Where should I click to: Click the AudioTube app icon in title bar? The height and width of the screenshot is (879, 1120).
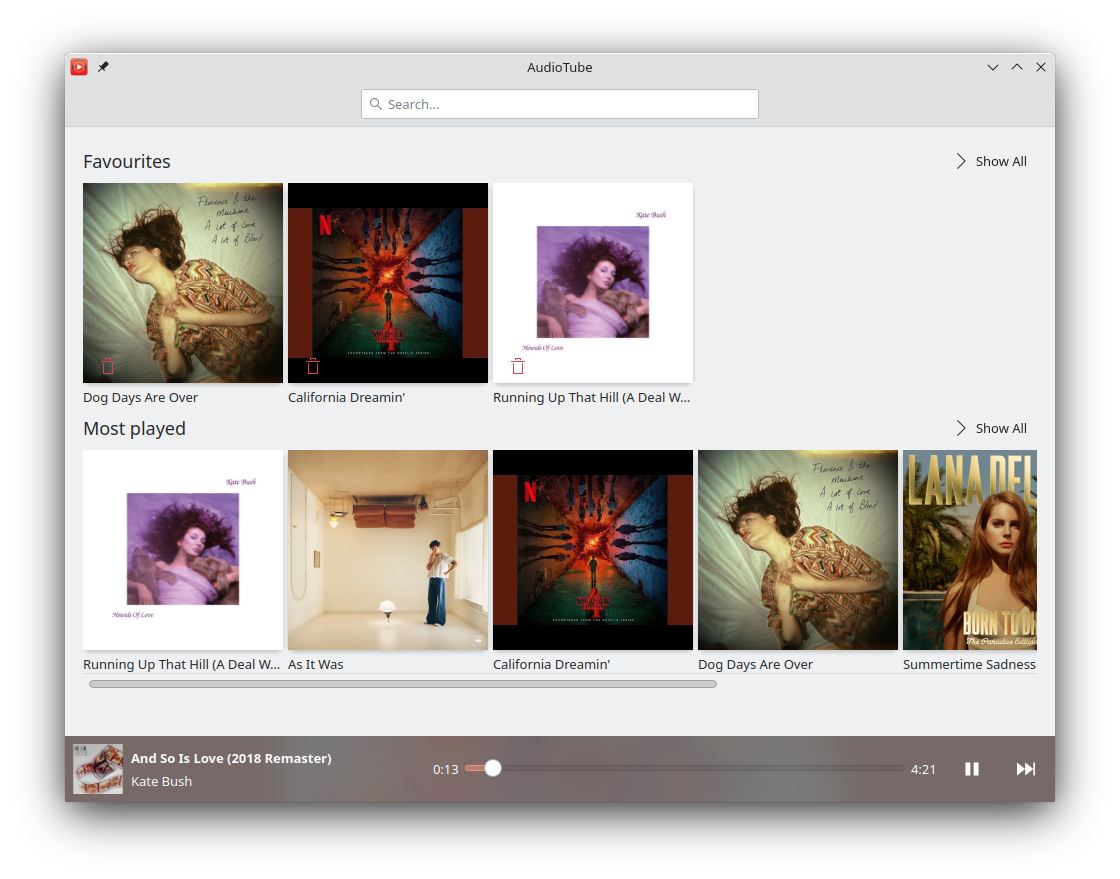[x=79, y=67]
